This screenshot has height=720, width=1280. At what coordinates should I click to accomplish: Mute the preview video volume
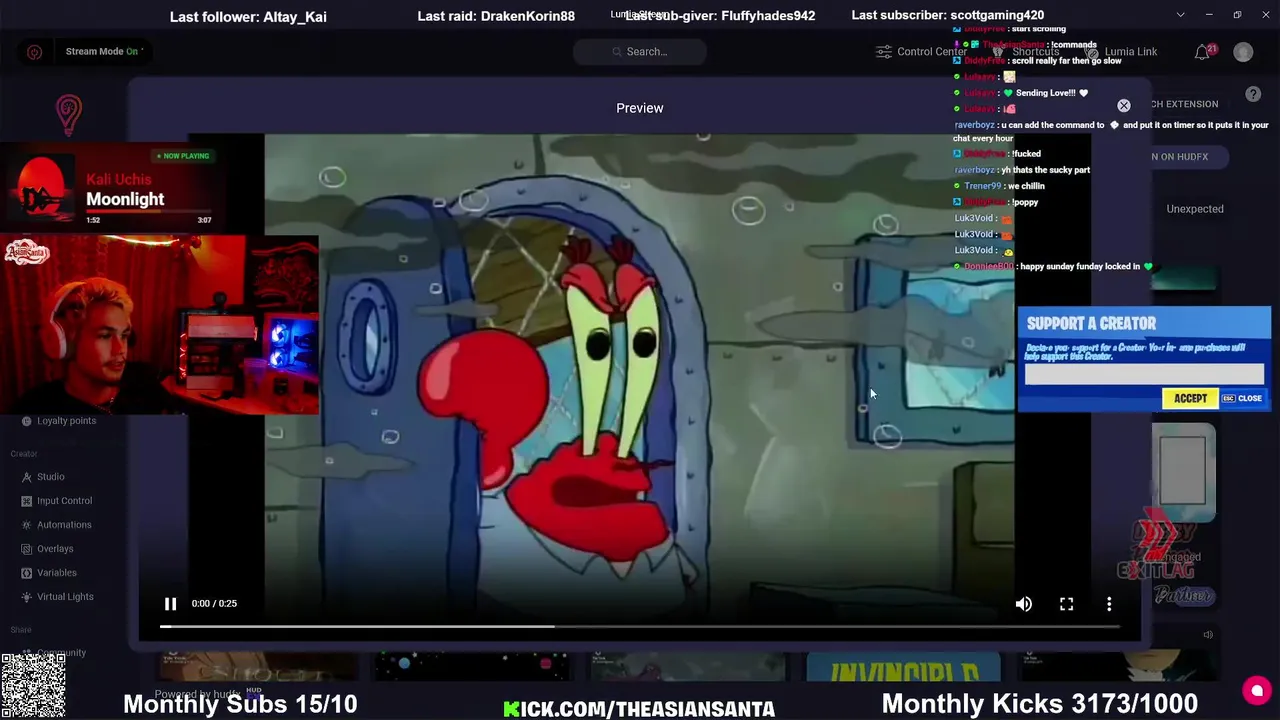1023,604
